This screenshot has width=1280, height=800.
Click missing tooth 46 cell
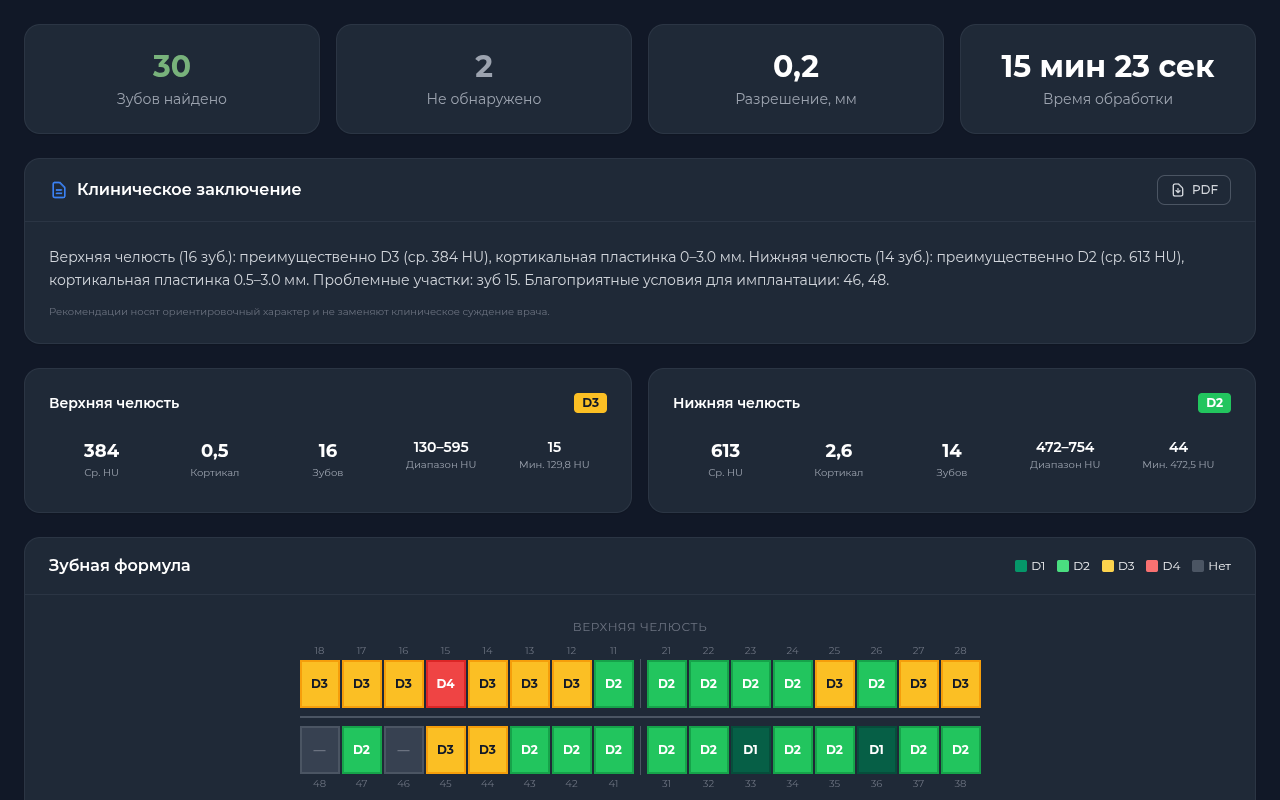click(403, 750)
